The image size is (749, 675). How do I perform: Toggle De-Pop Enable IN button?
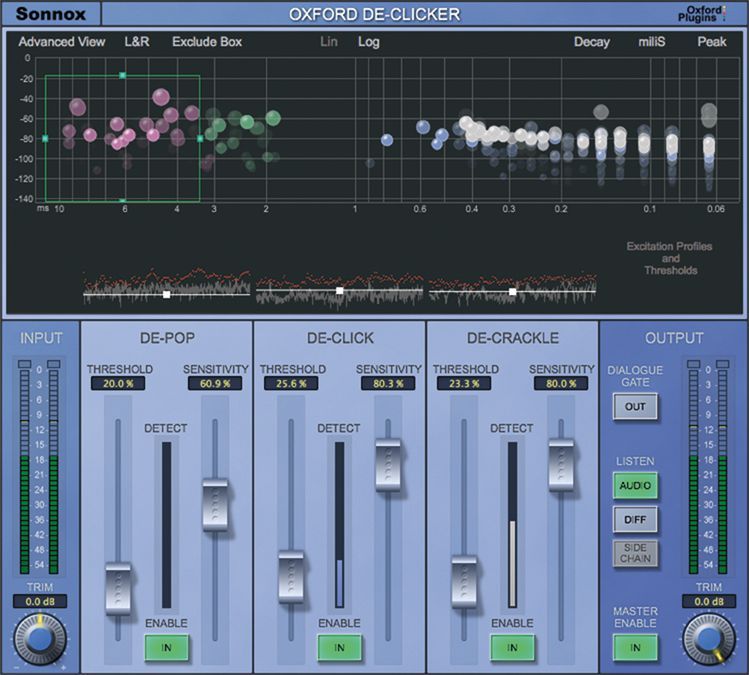166,648
